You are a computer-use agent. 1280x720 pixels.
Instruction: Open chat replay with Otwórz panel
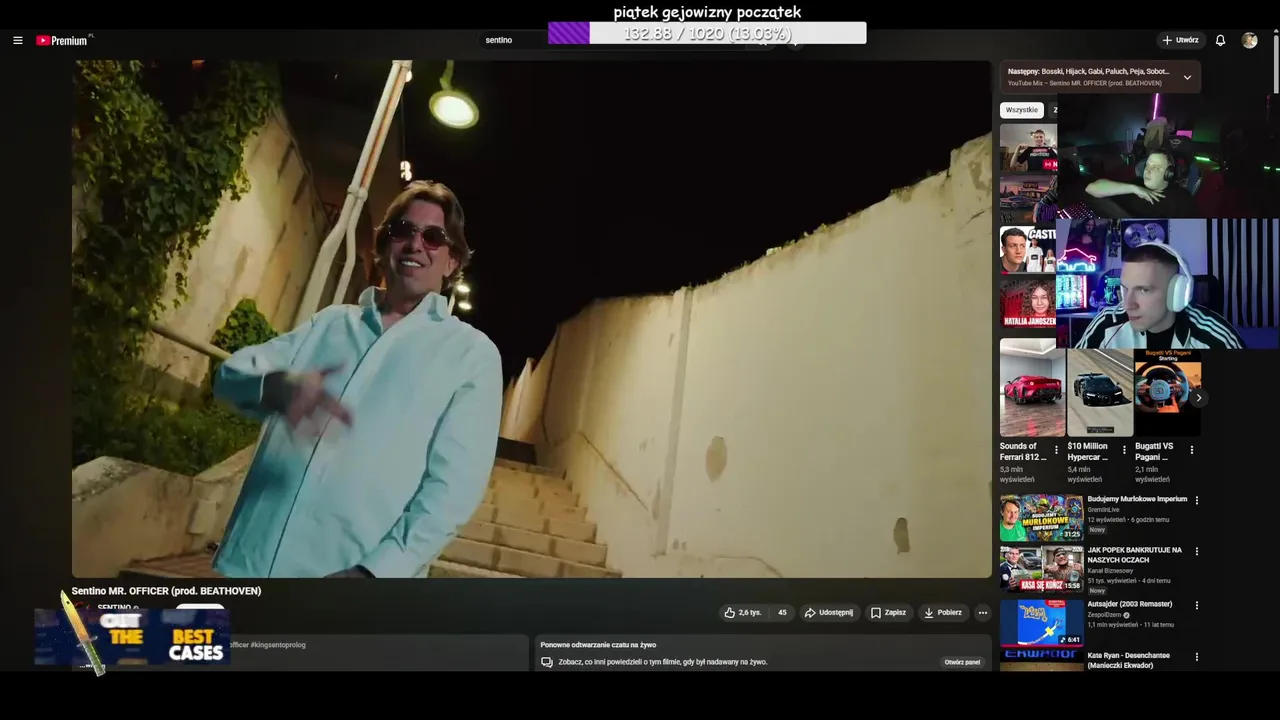962,662
